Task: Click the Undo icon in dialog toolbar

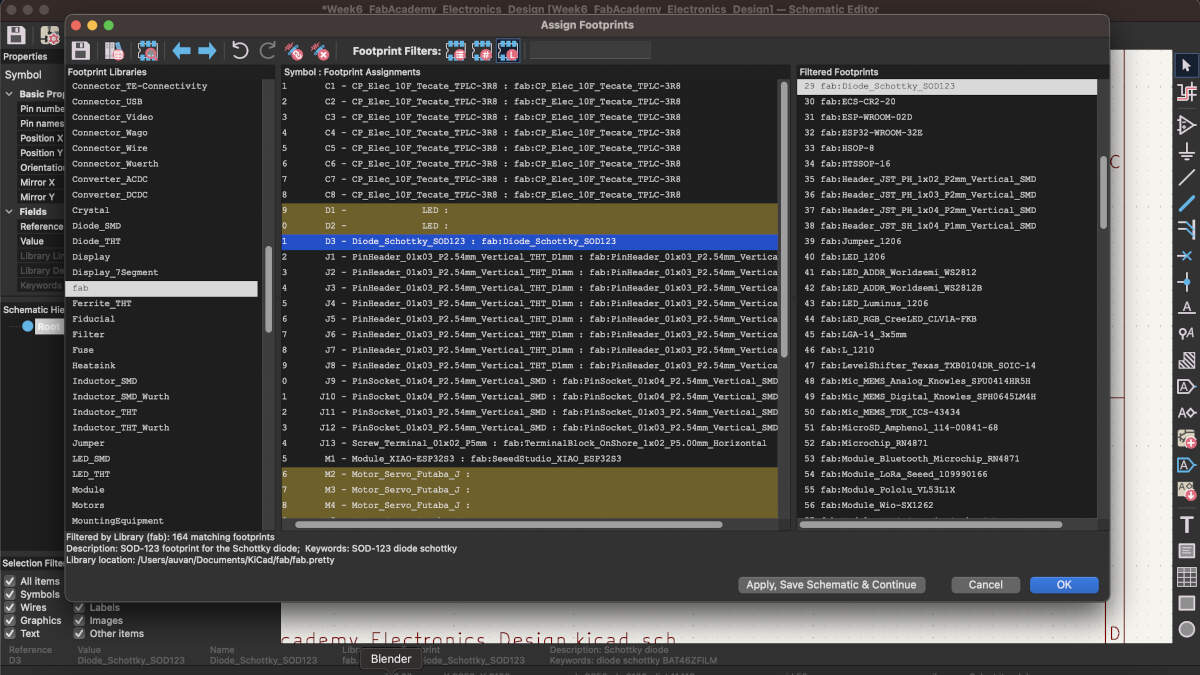Action: click(240, 50)
